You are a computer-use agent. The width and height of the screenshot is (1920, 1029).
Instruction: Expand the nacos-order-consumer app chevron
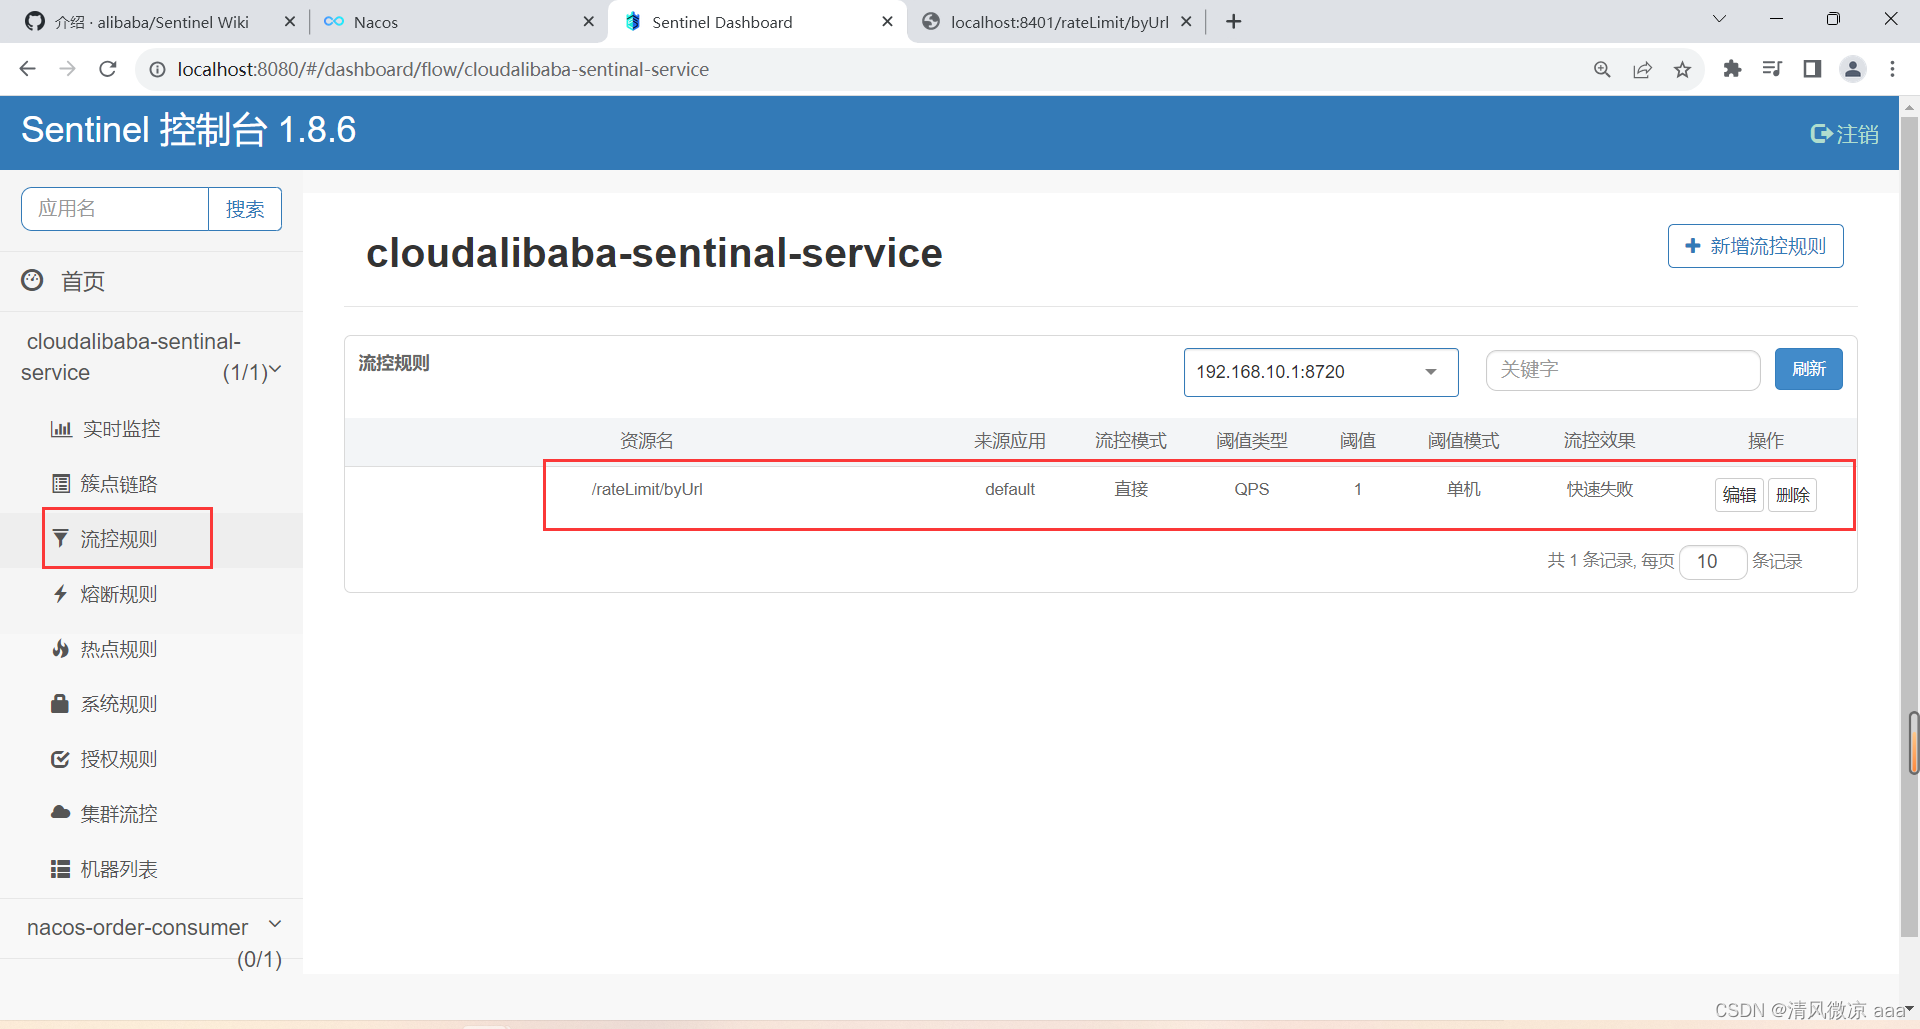[276, 924]
